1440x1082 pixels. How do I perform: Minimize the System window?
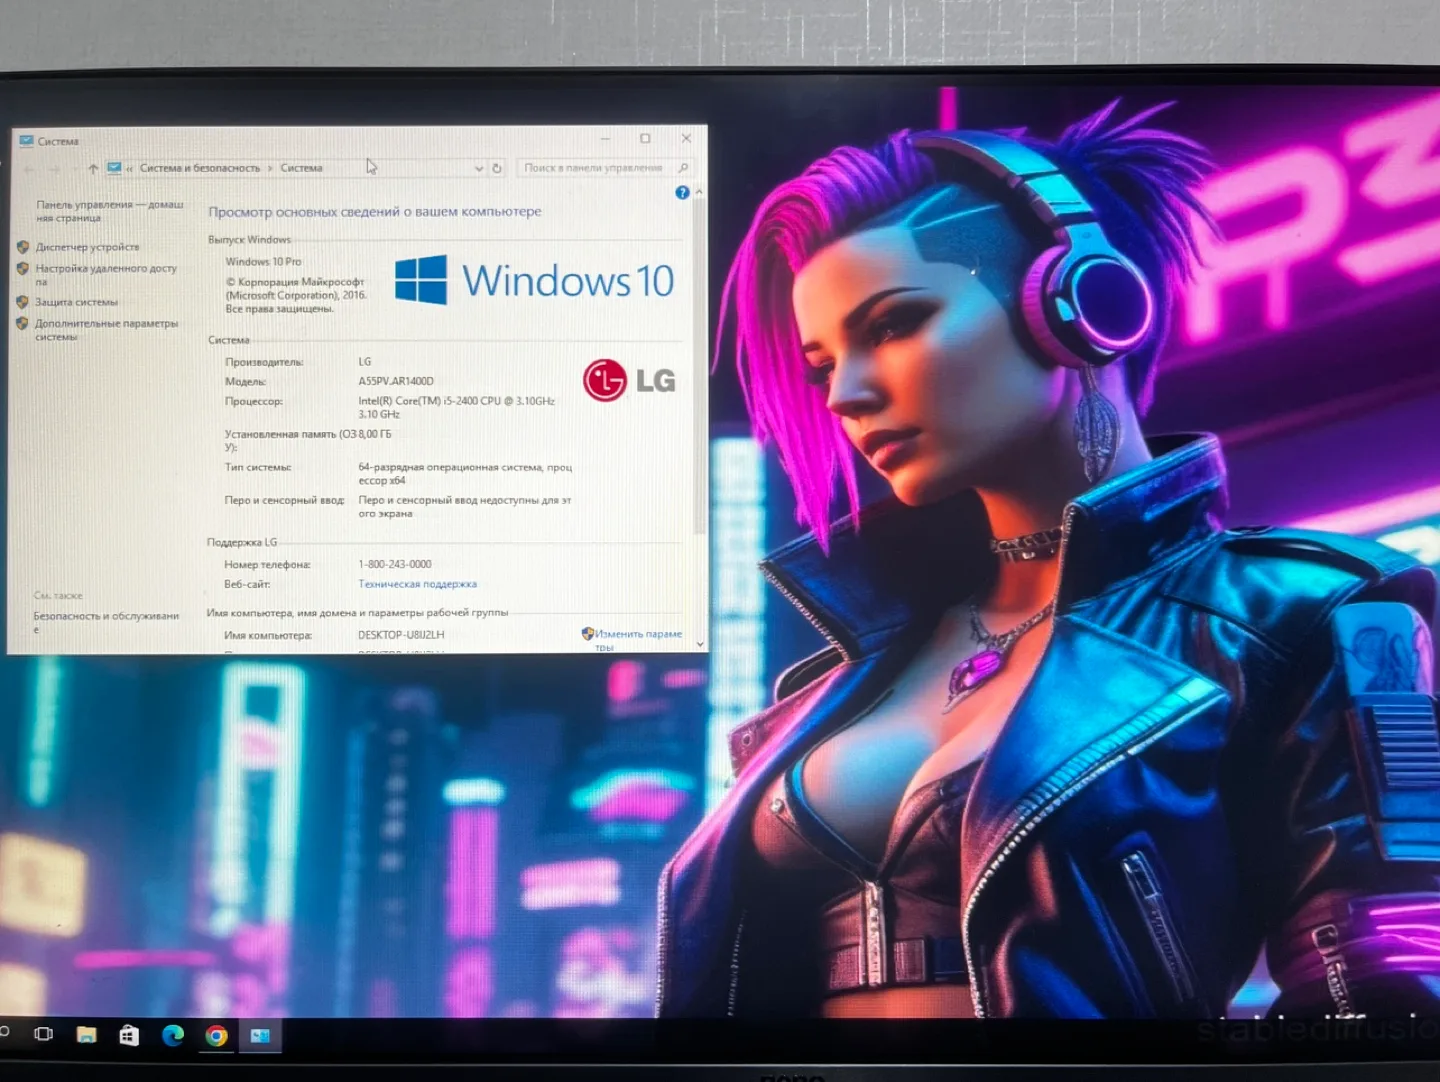(605, 139)
